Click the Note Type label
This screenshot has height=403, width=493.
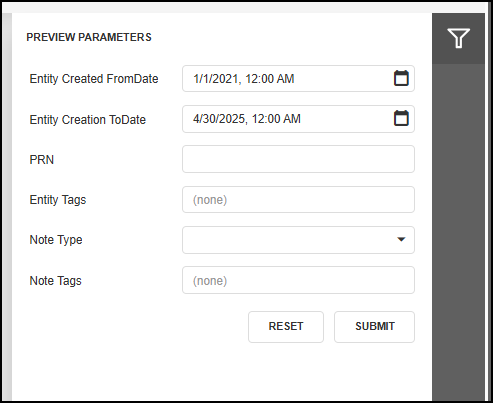click(56, 240)
